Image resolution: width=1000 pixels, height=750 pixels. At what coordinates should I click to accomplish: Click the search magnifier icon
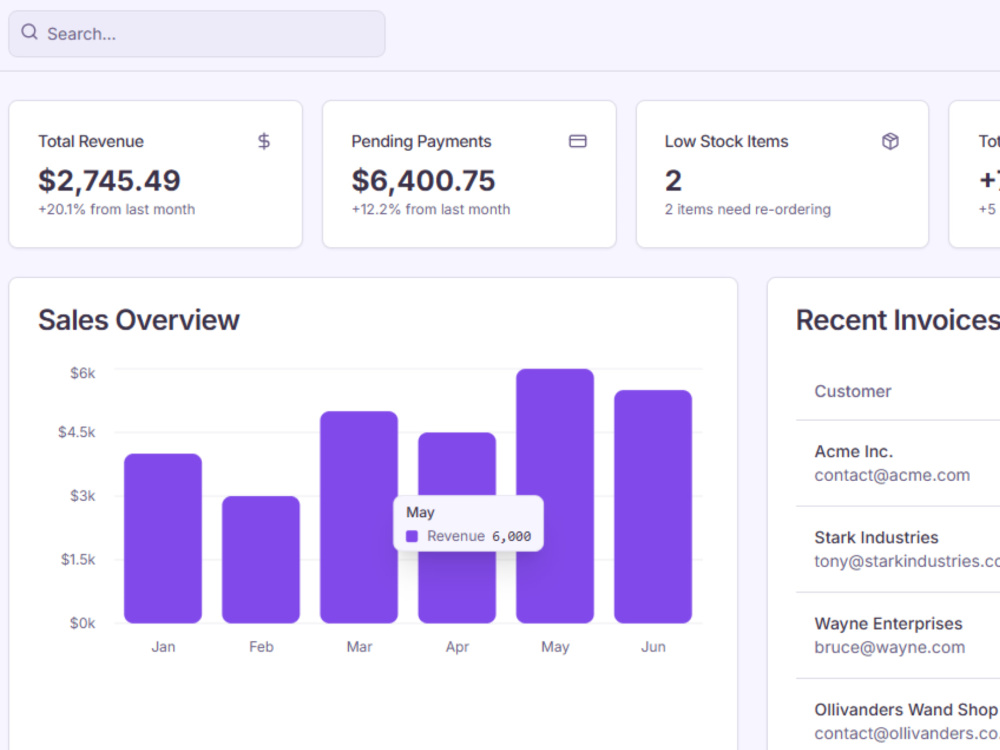click(29, 32)
